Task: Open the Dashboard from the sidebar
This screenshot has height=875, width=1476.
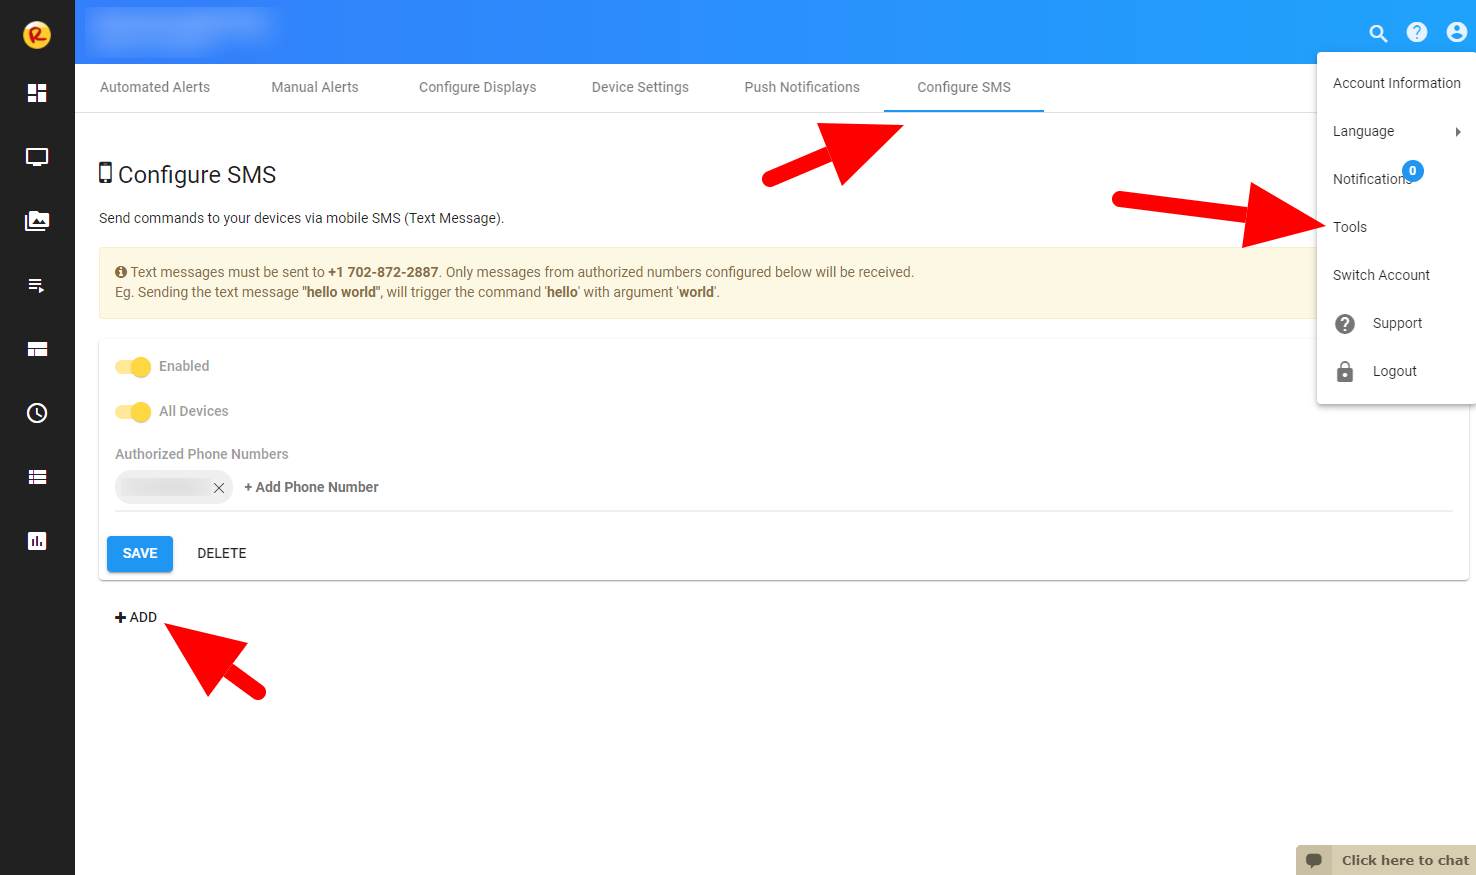Action: (37, 92)
